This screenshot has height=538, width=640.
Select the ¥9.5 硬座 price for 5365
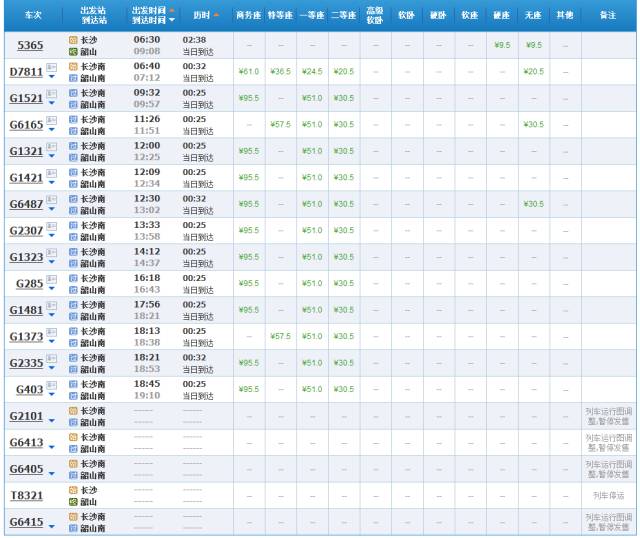coord(502,45)
